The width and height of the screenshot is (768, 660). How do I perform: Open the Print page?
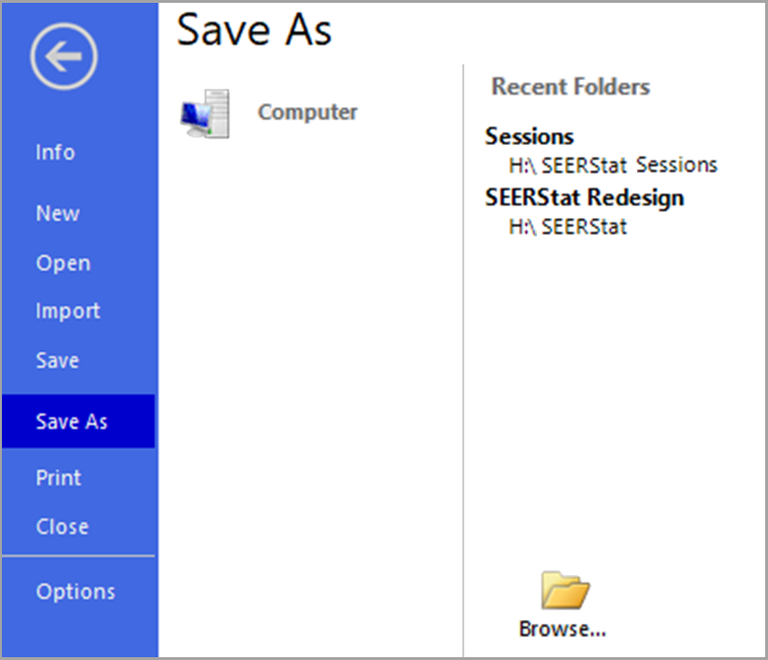click(58, 477)
